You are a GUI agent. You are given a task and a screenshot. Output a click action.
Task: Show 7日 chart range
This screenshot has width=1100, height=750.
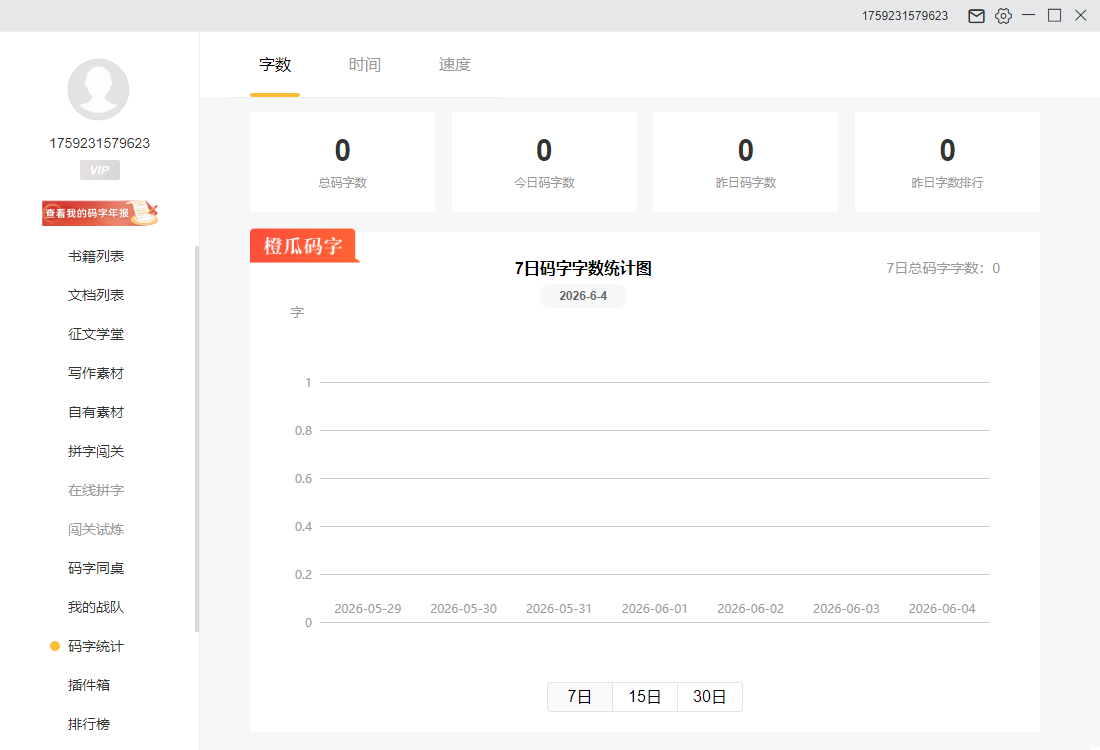tap(579, 697)
